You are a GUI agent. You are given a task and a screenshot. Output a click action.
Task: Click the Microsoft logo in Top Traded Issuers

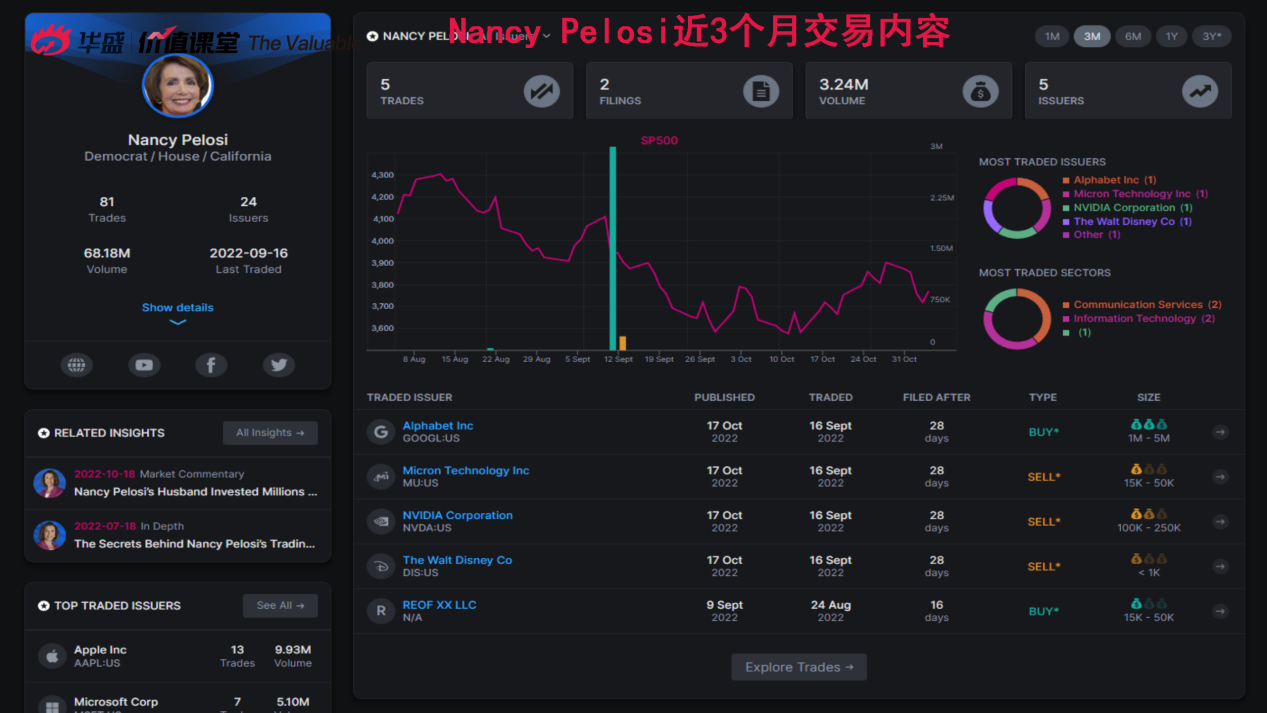coord(51,706)
